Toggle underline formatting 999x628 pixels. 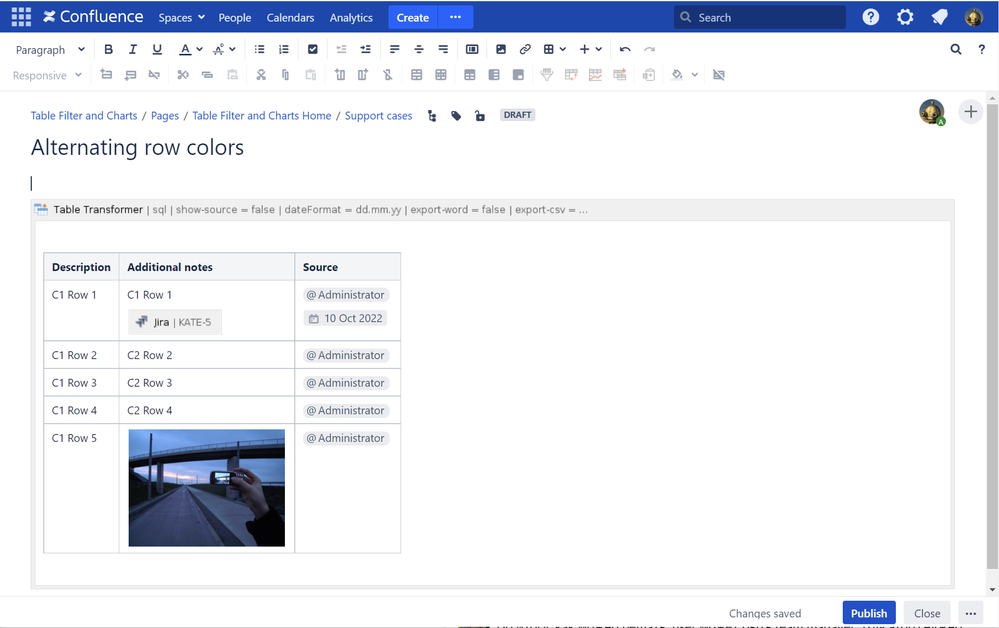tap(157, 49)
